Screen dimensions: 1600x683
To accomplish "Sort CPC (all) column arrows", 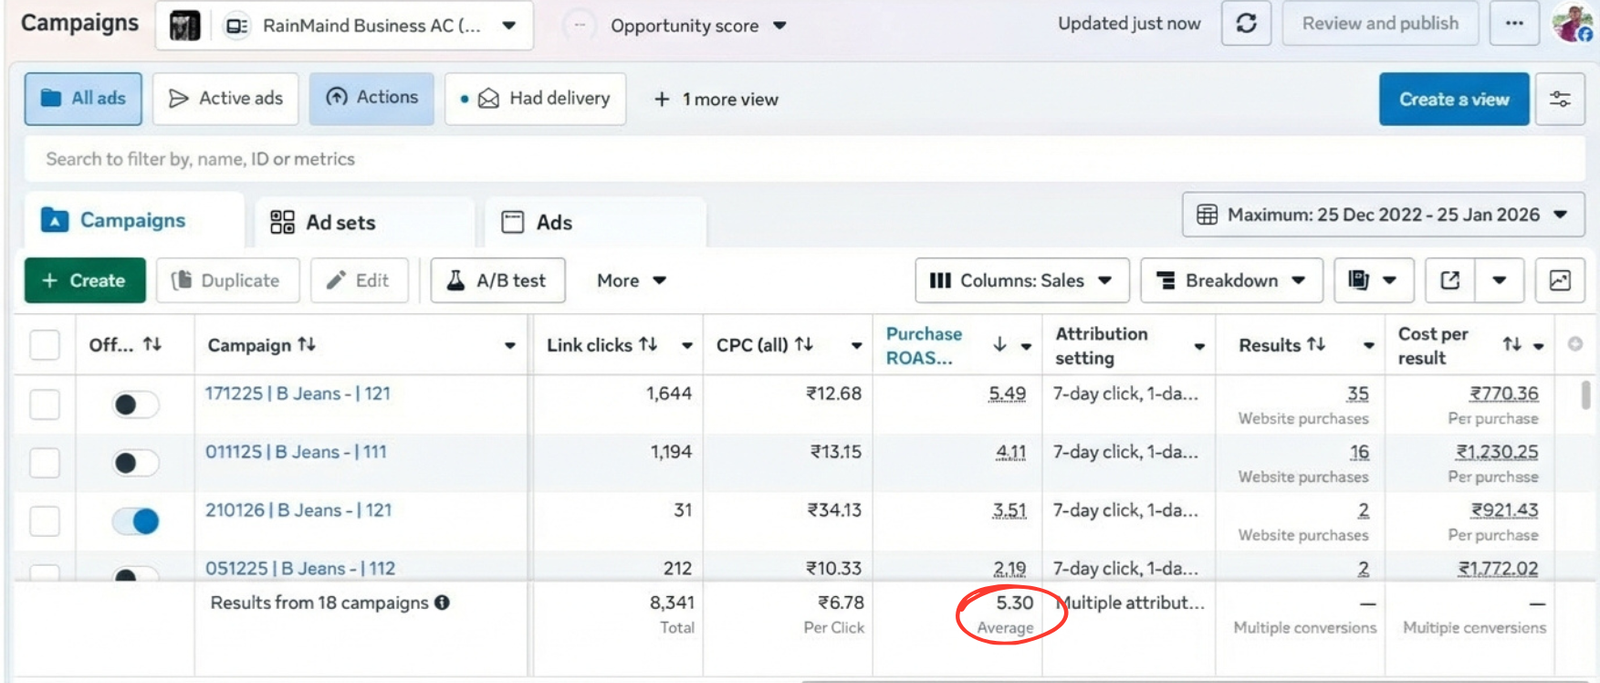I will 804,344.
